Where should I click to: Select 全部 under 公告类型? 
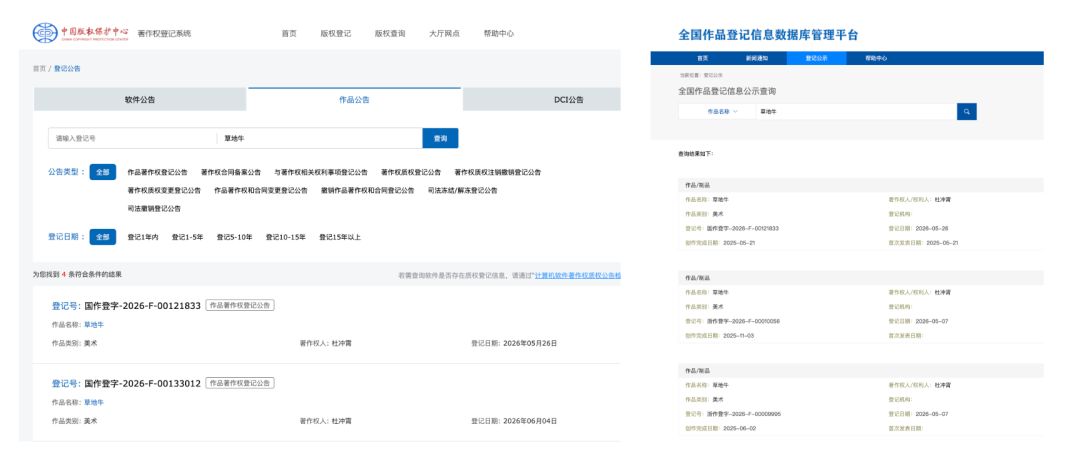[102, 172]
